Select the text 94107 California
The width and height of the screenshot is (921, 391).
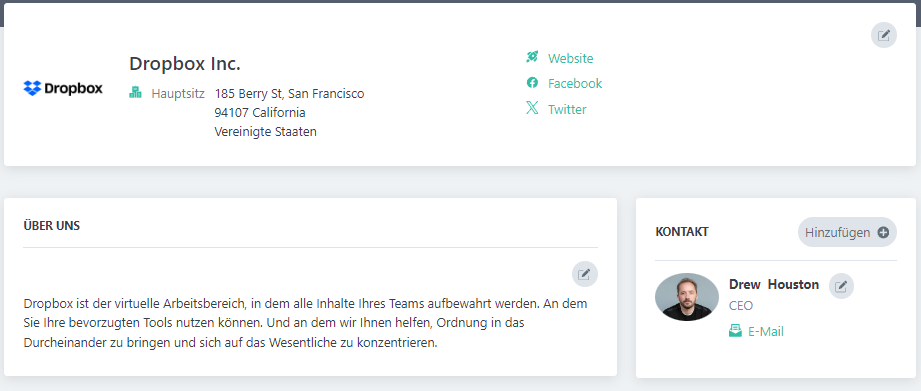[260, 112]
